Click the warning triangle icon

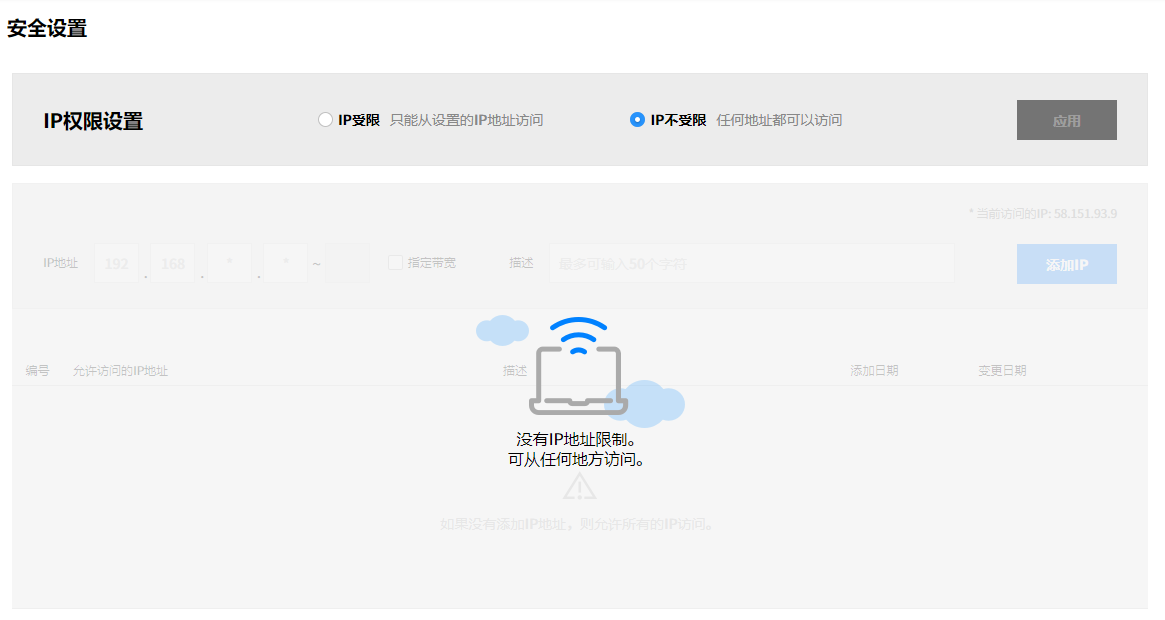(579, 487)
